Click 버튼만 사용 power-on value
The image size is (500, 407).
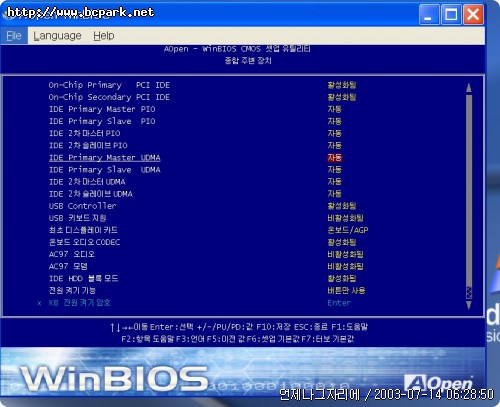tap(346, 290)
